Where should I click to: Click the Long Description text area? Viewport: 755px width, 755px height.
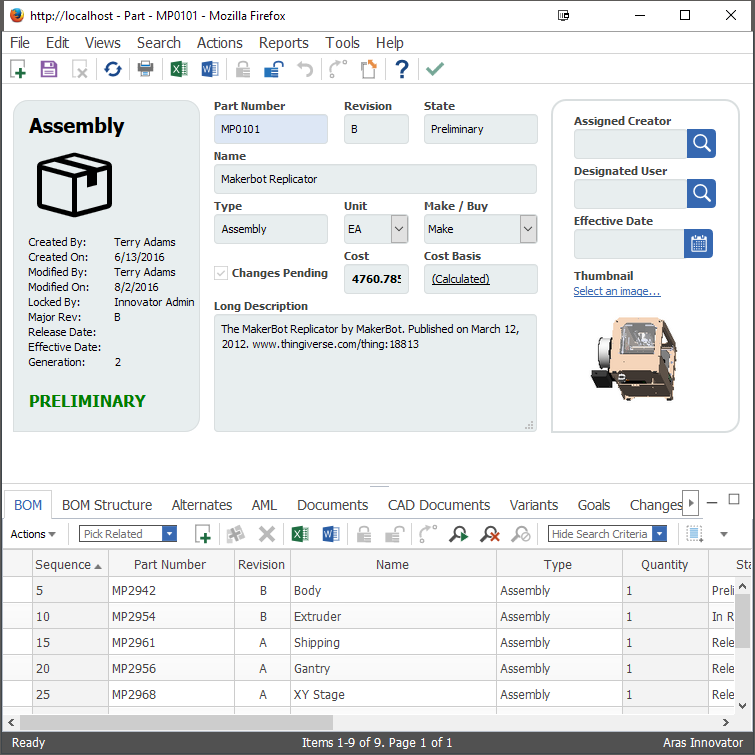375,373
